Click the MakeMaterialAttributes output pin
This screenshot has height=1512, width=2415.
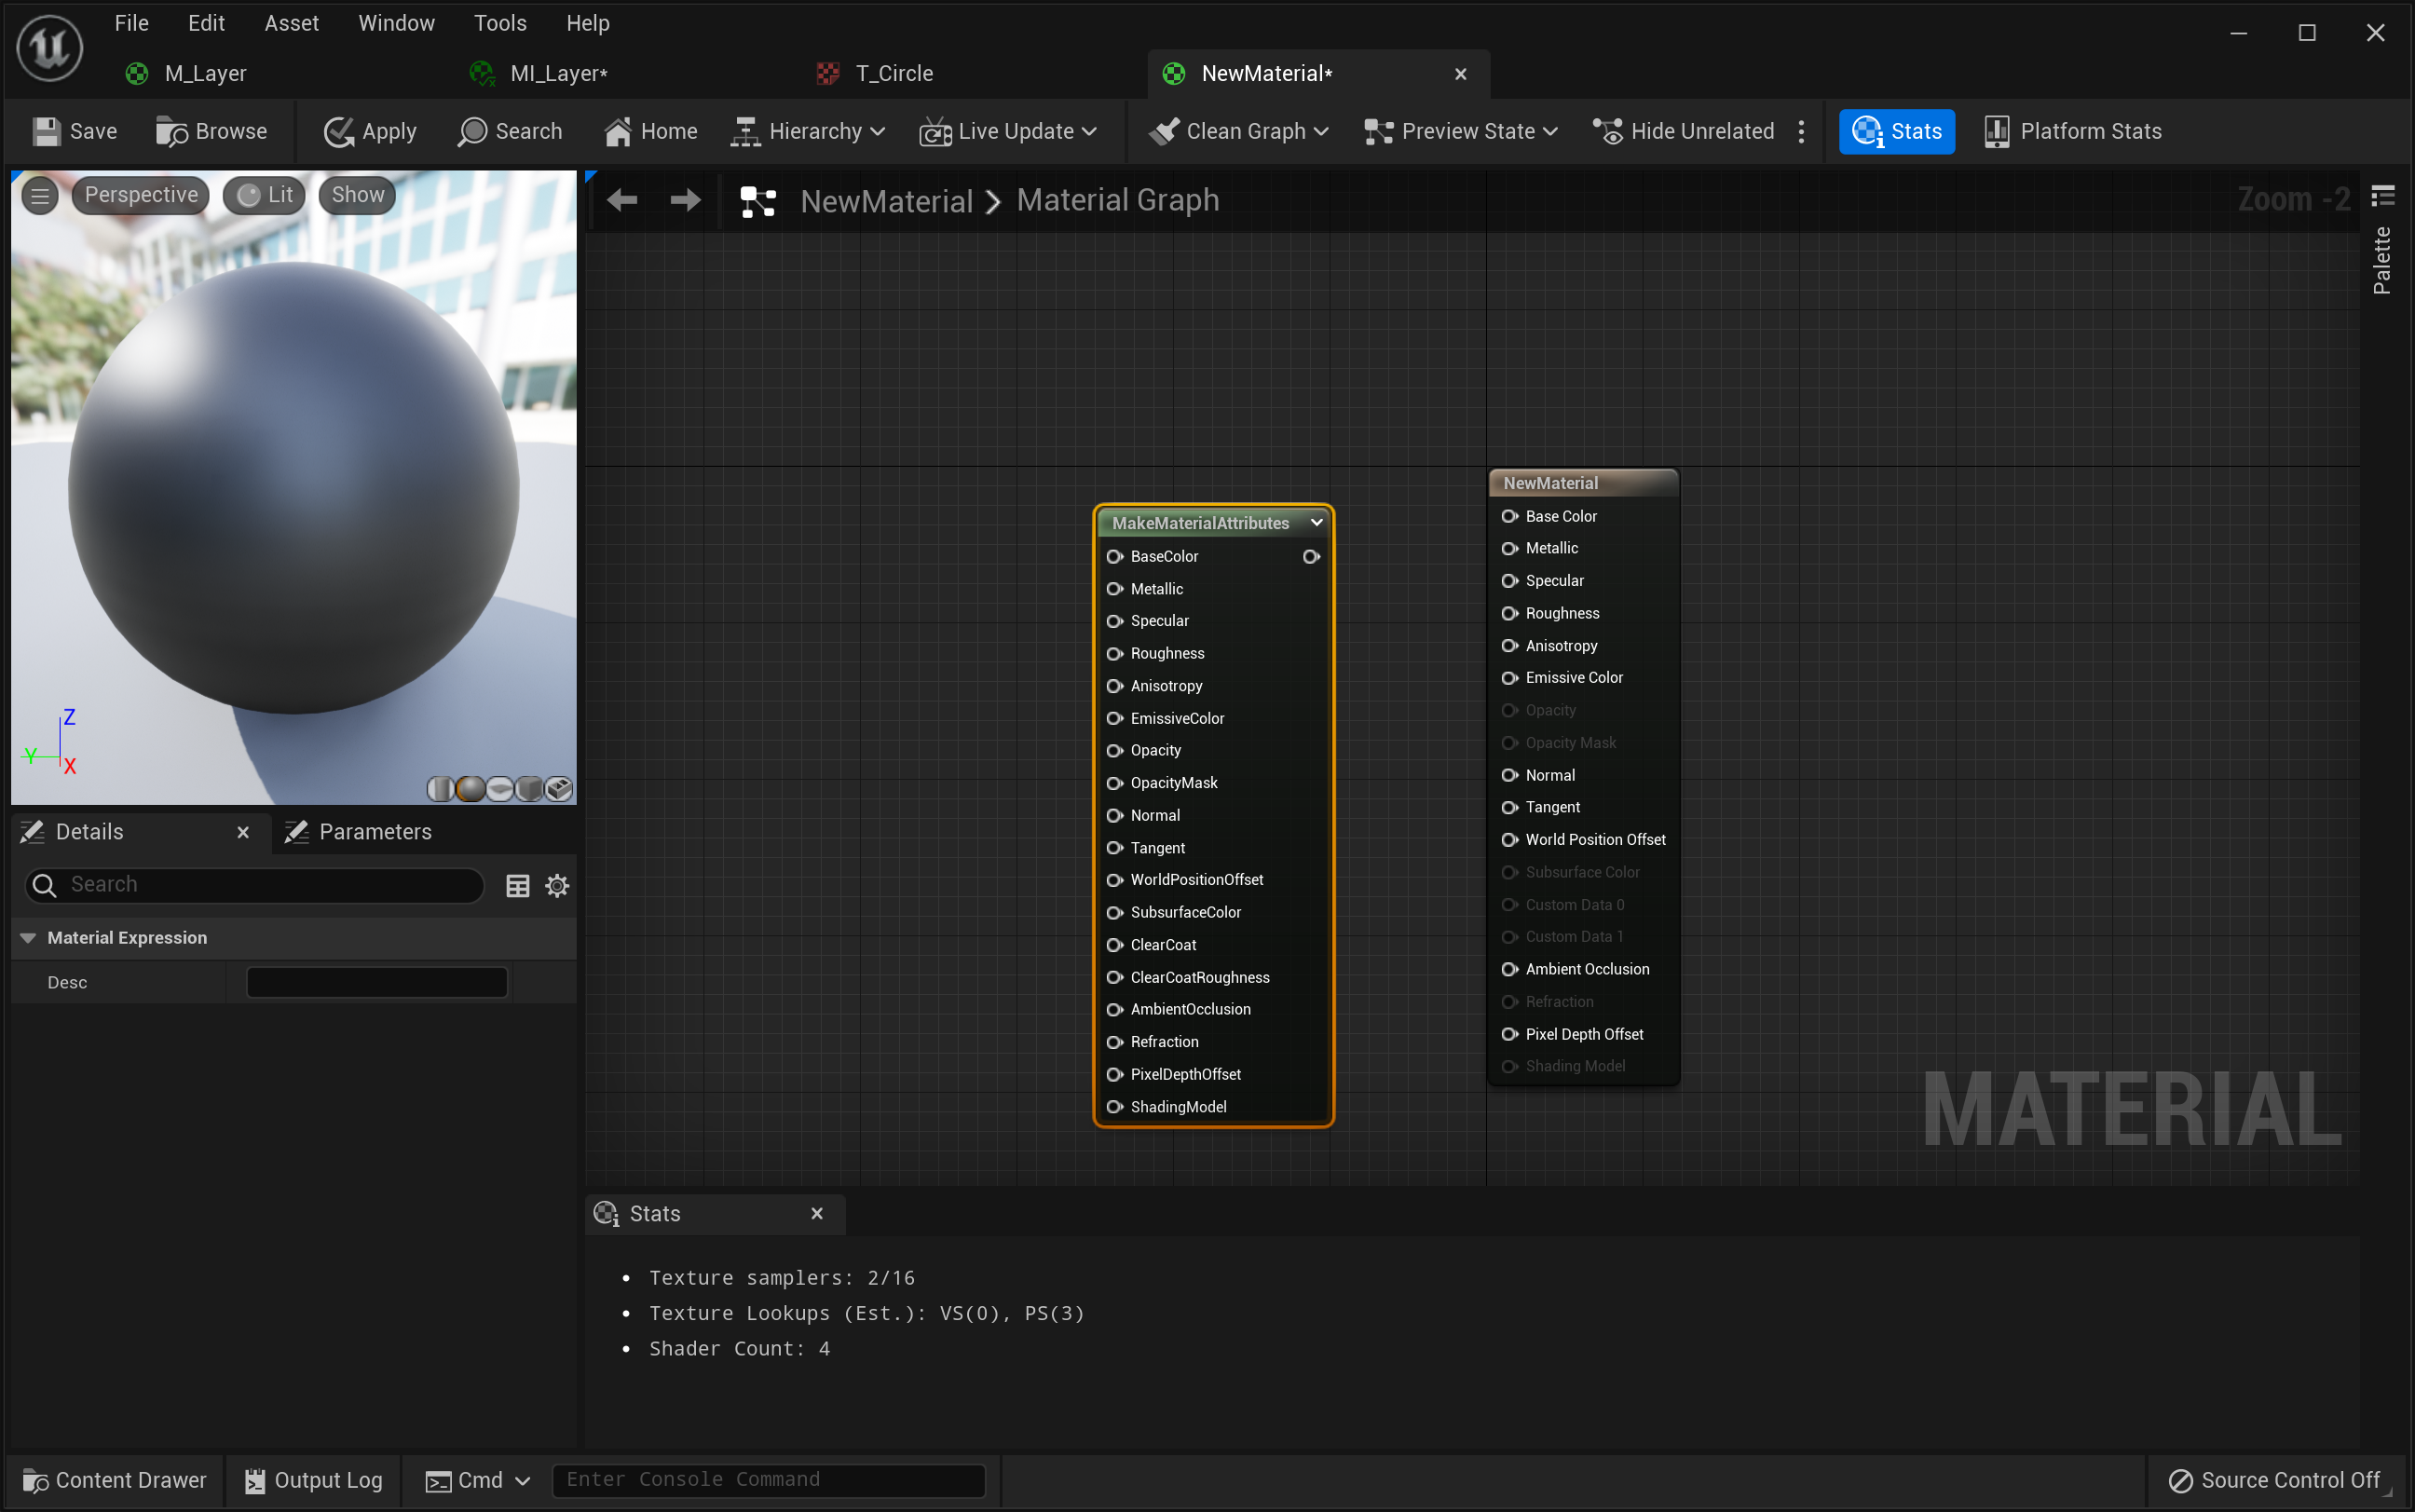(x=1311, y=556)
